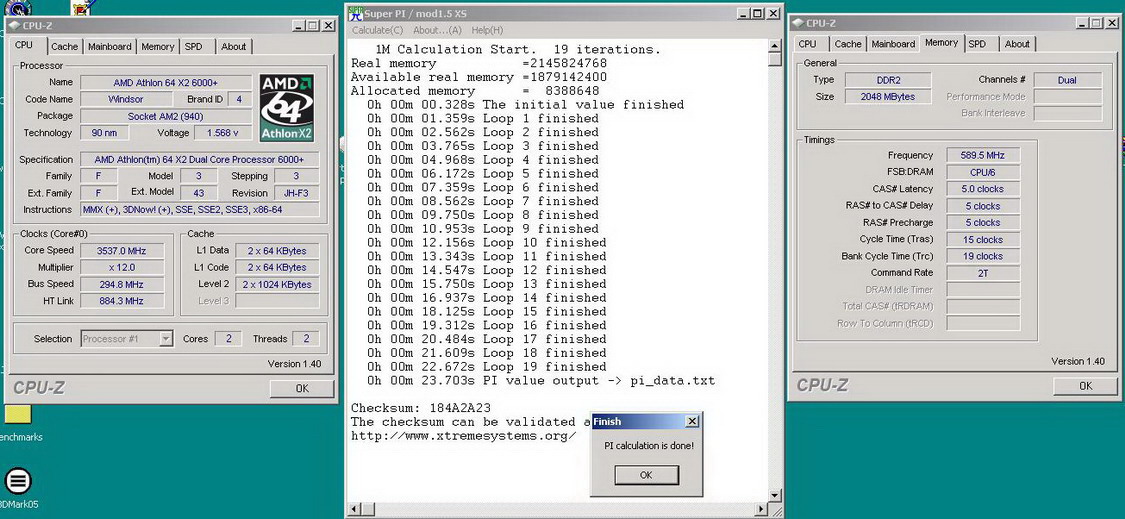Click OK in the Finish dialog
Image resolution: width=1125 pixels, height=519 pixels.
[x=646, y=474]
